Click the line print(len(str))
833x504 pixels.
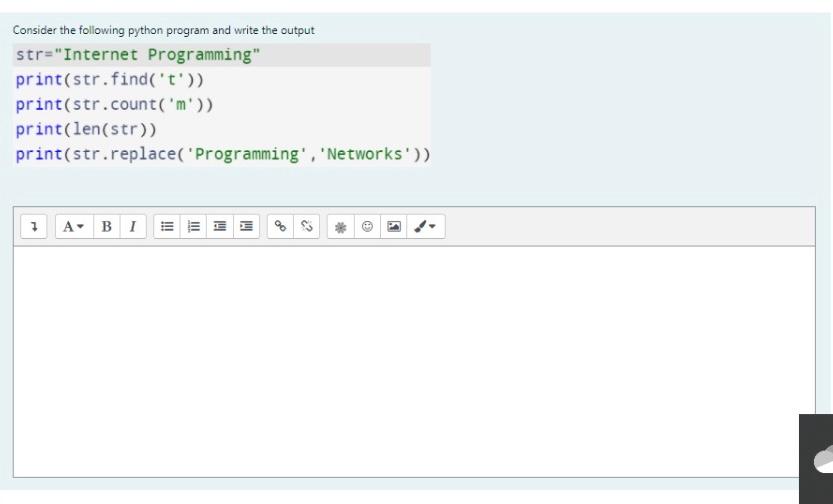tap(86, 130)
